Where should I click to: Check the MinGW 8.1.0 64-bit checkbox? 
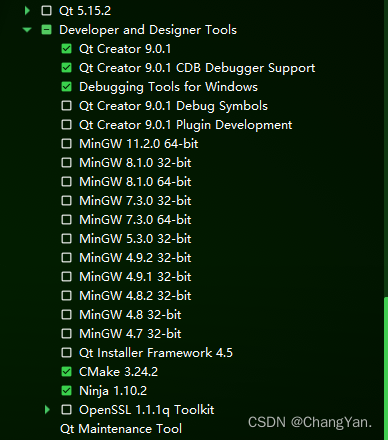coord(66,182)
